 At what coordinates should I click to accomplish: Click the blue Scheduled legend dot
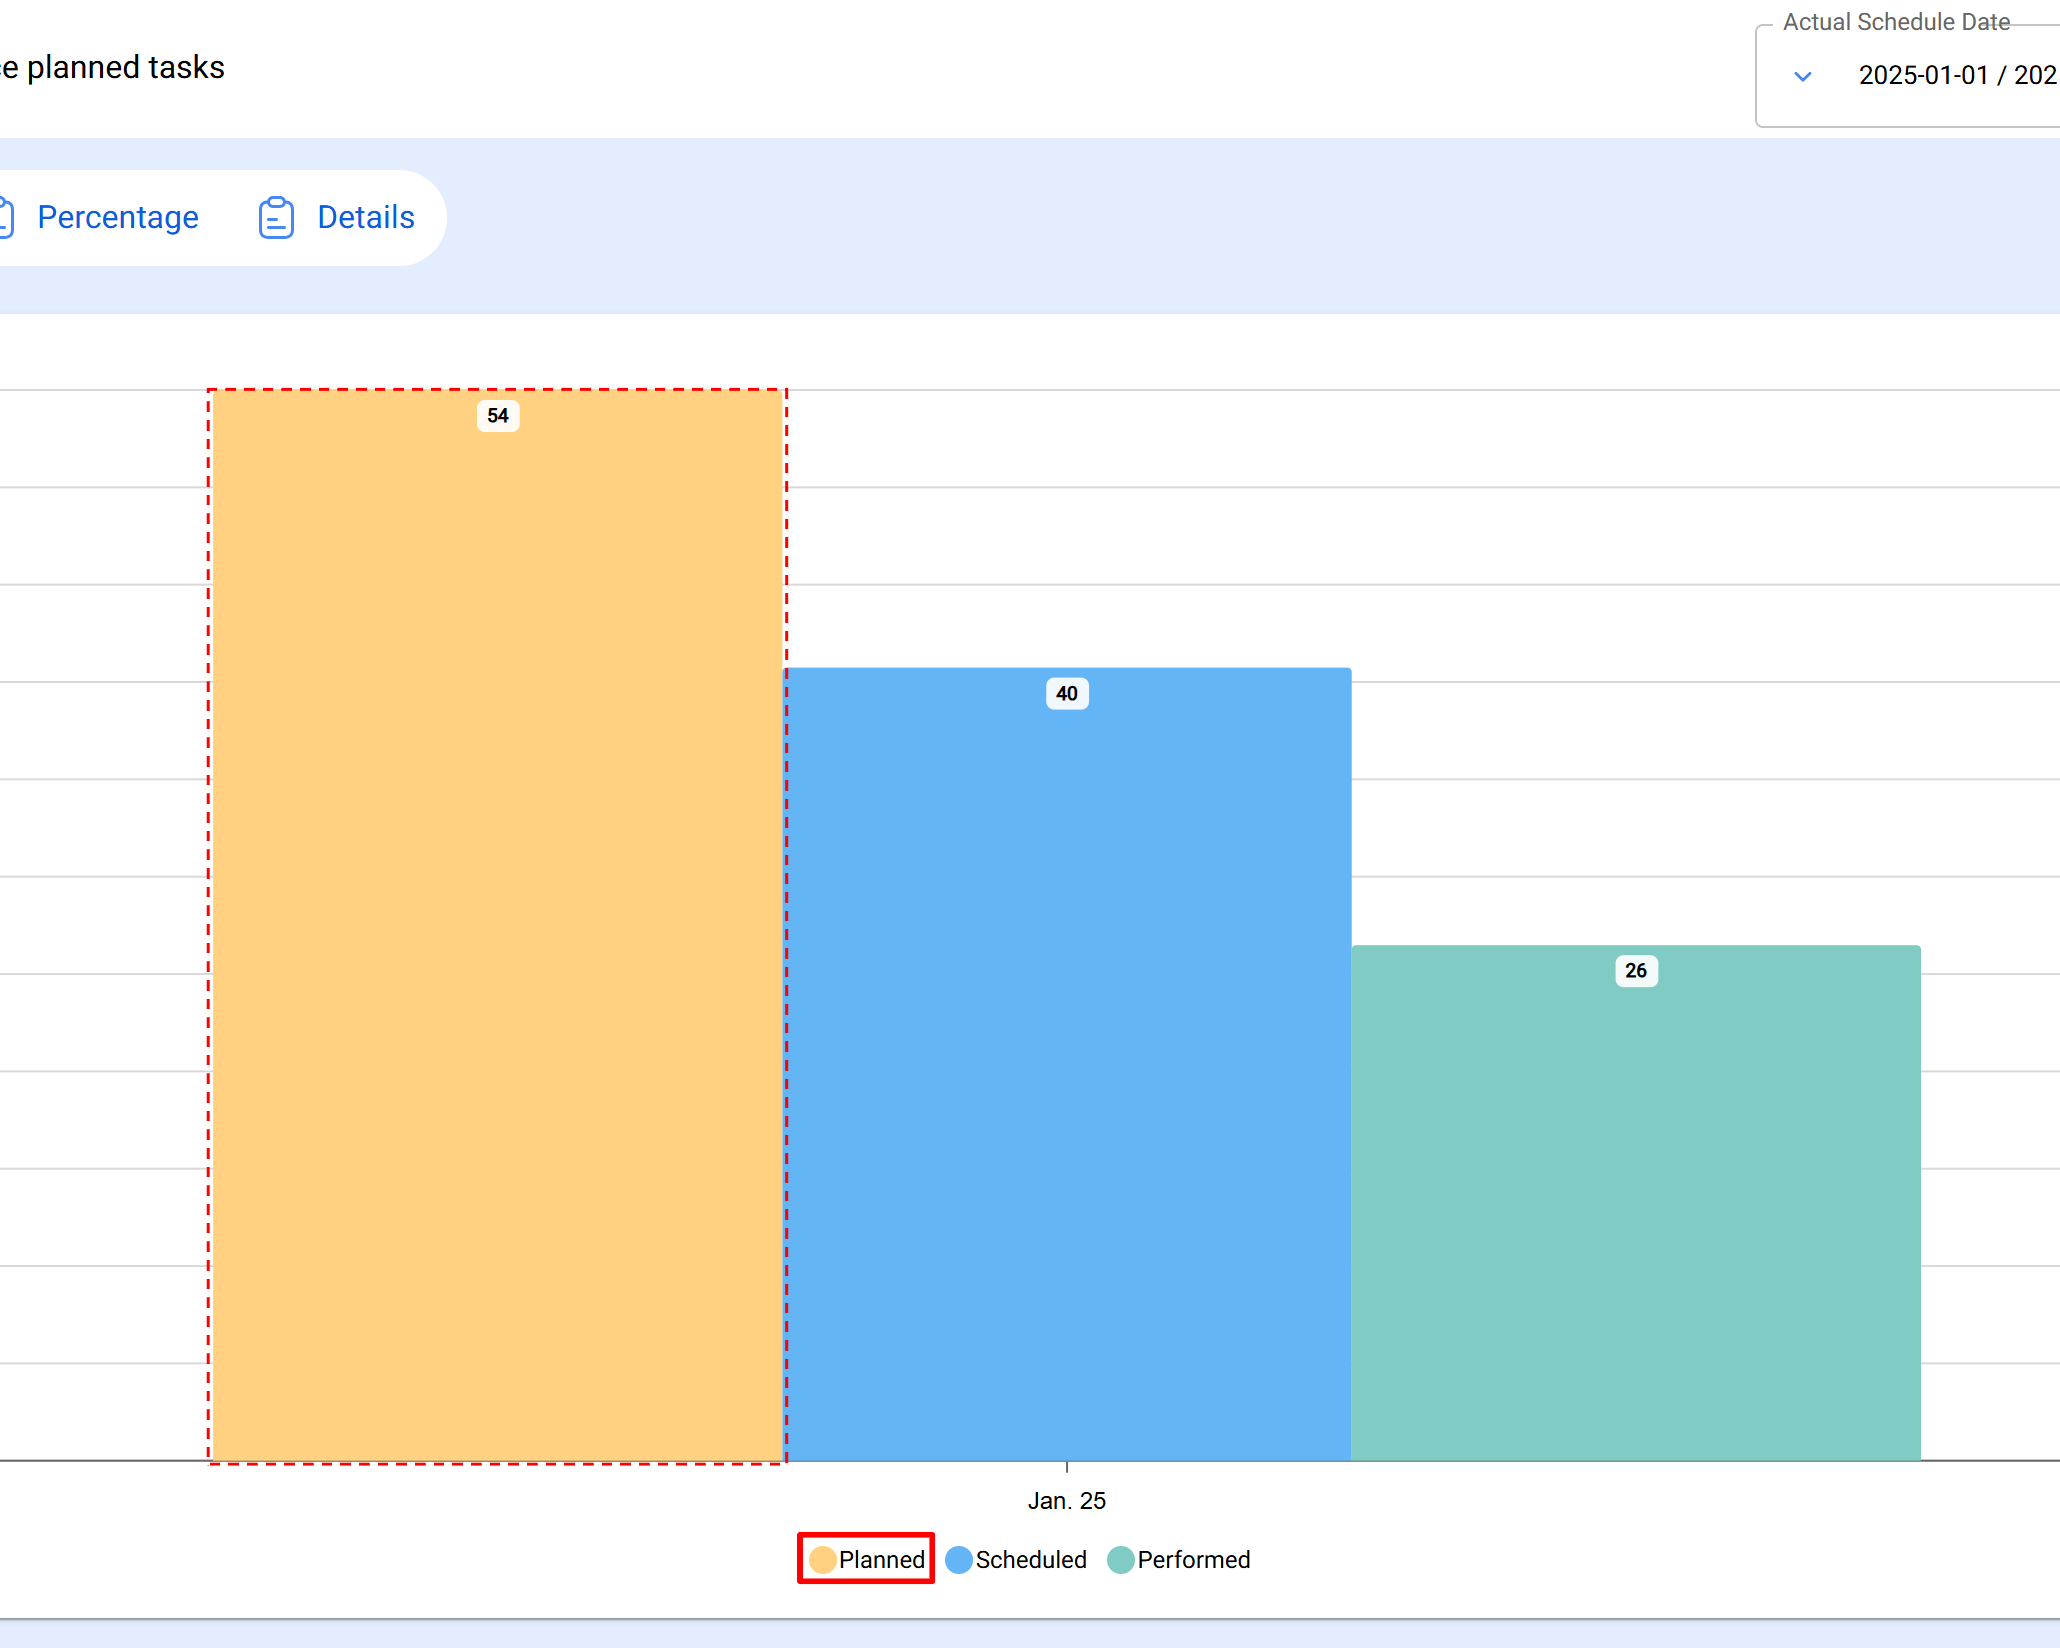click(x=958, y=1560)
